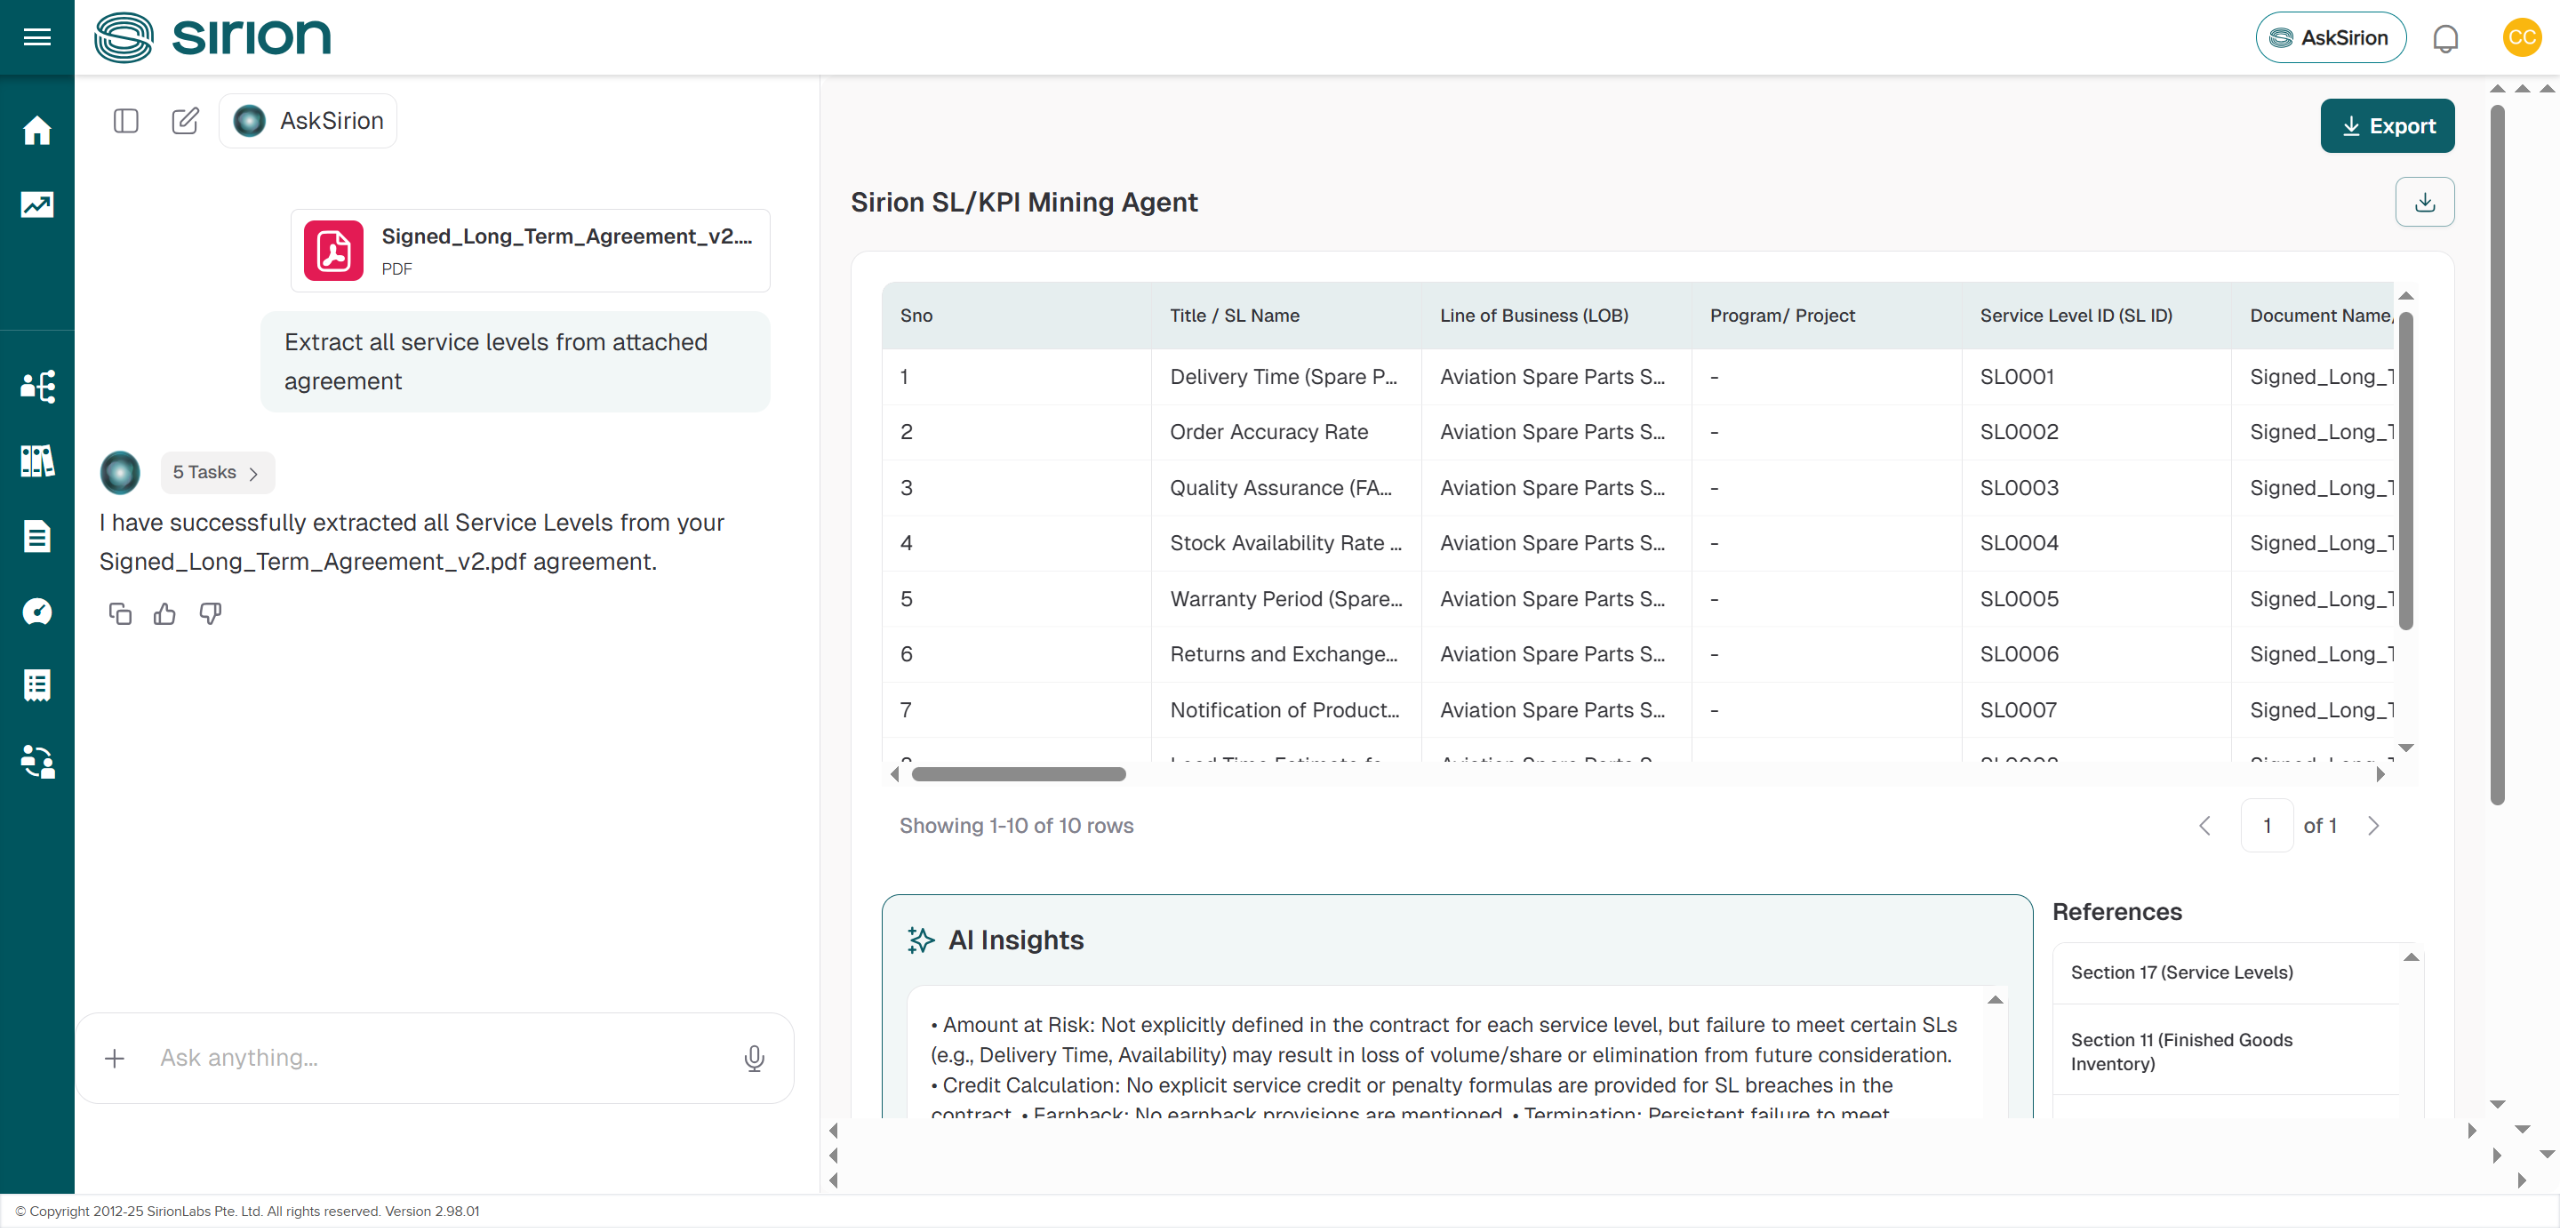2560x1228 pixels.
Task: Go to next table page arrow
Action: coord(2373,826)
